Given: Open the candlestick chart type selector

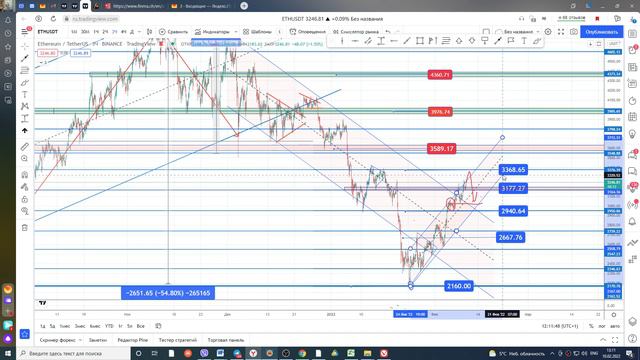Looking at the screenshot, I should (x=149, y=32).
